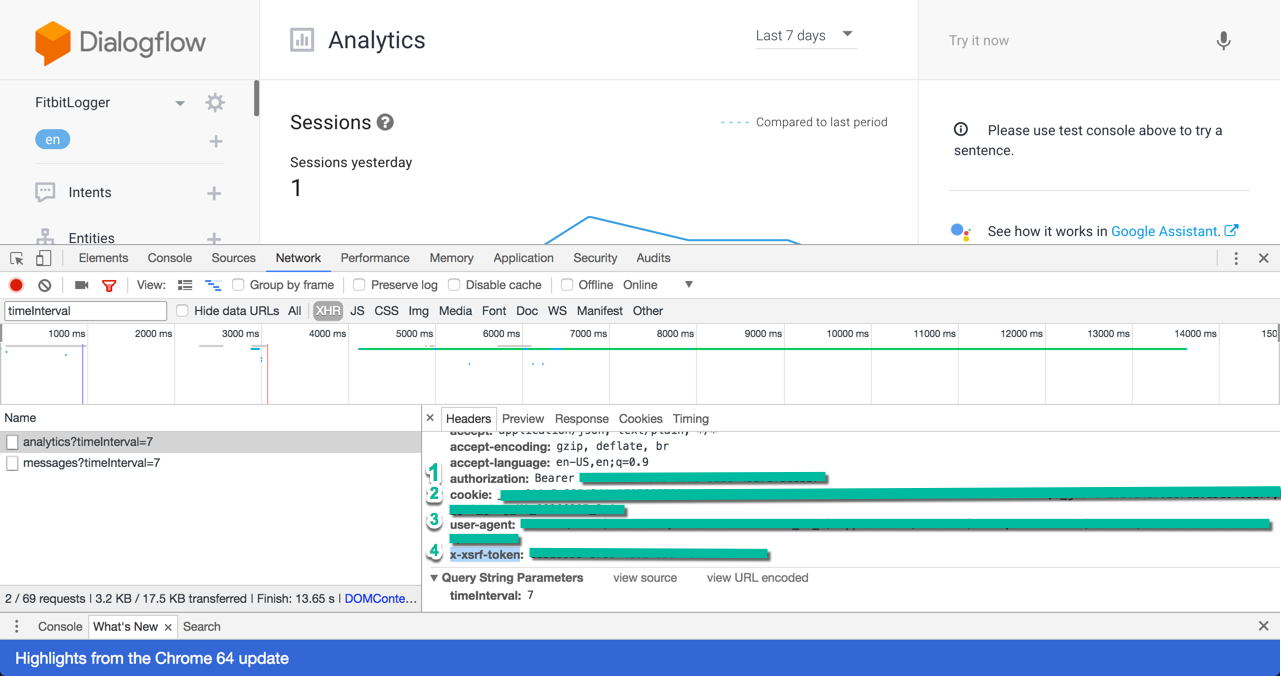1281x676 pixels.
Task: Check the Offline checkbox
Action: click(567, 285)
